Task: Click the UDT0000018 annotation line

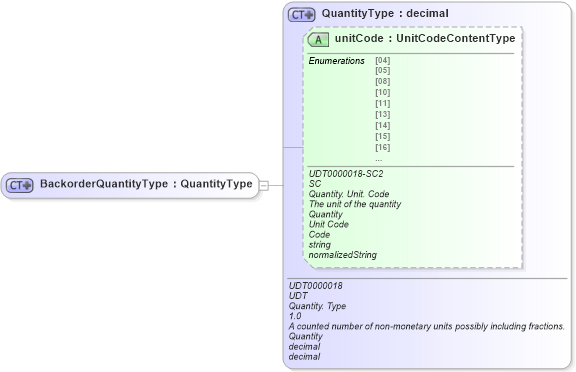Action: click(x=315, y=286)
